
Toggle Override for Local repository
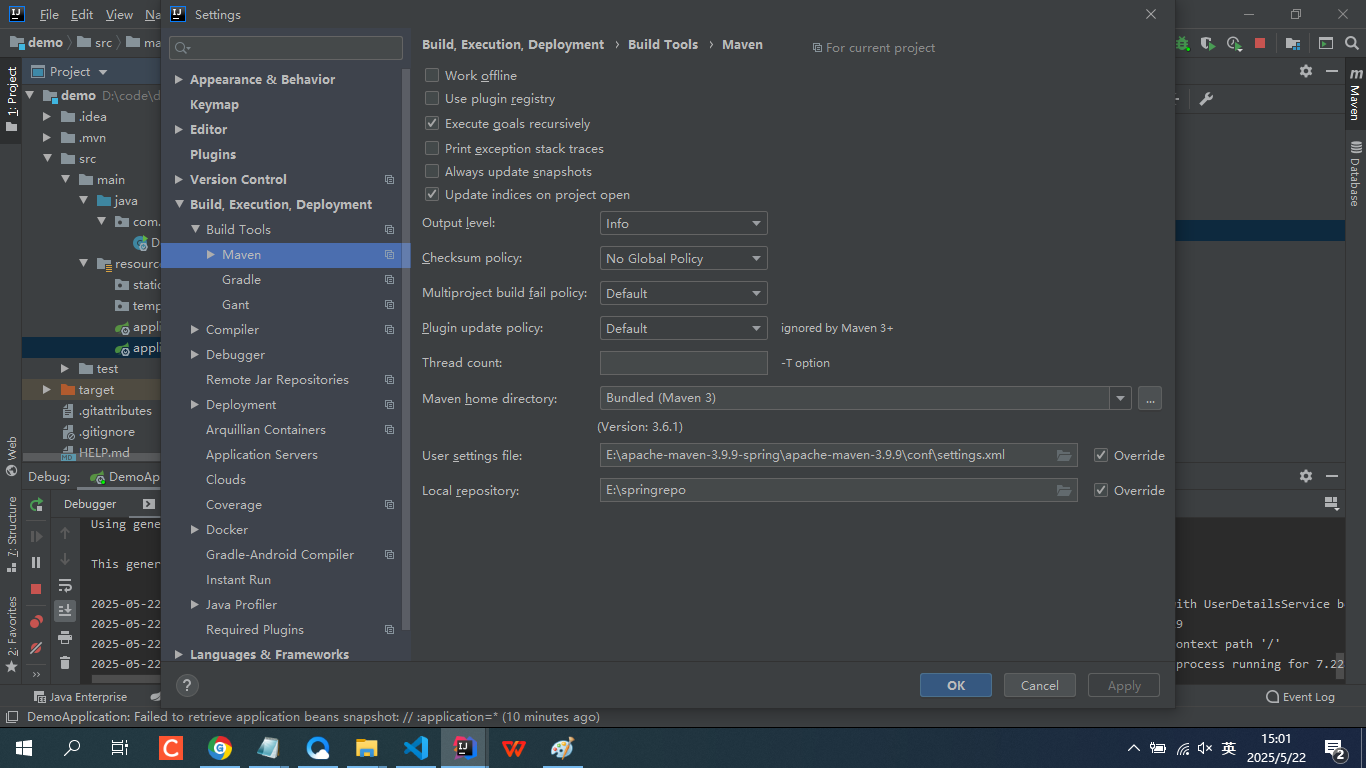click(x=1101, y=490)
